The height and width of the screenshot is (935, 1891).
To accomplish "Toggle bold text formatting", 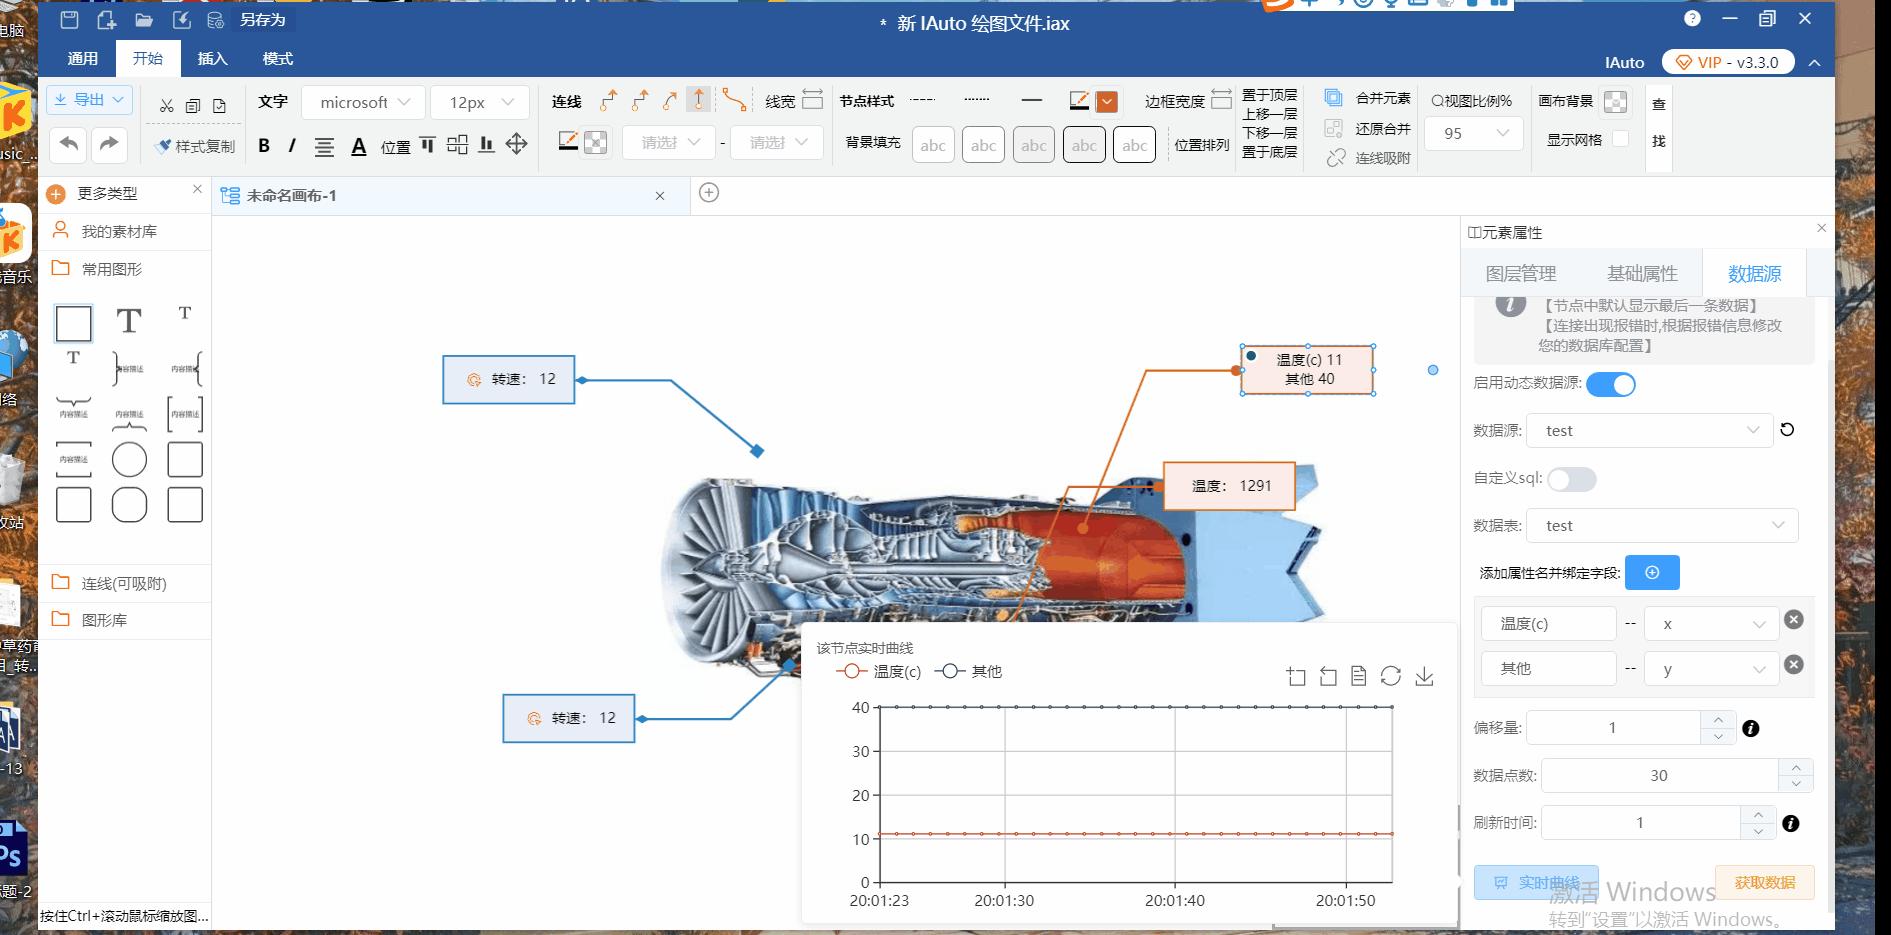I will 264,146.
